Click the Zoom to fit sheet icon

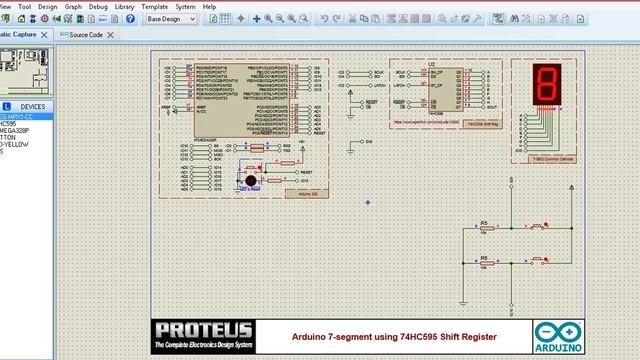[292, 19]
